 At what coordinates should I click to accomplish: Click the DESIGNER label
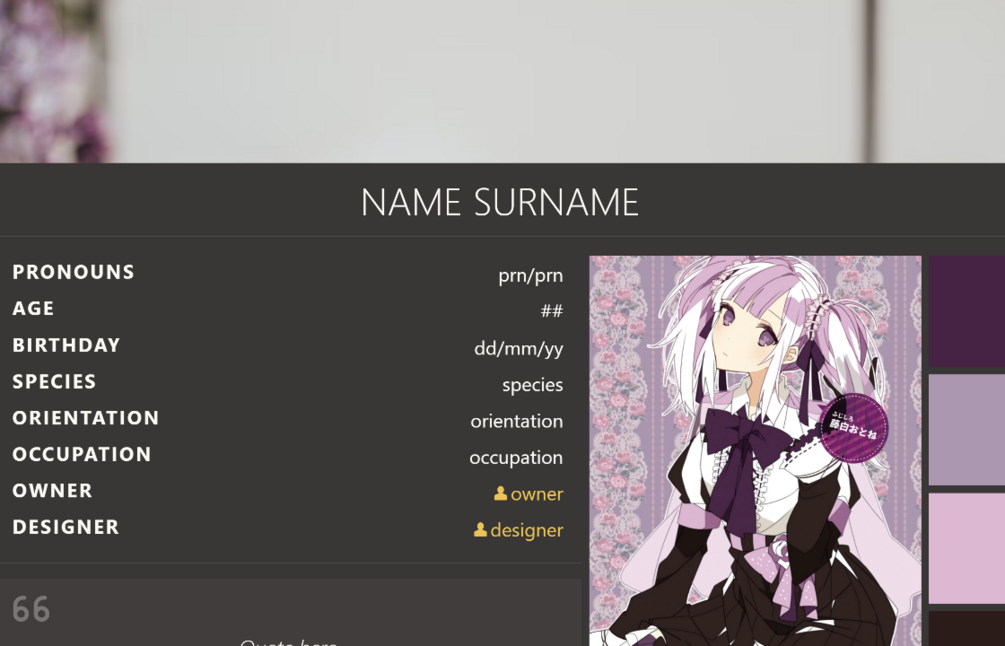point(65,527)
